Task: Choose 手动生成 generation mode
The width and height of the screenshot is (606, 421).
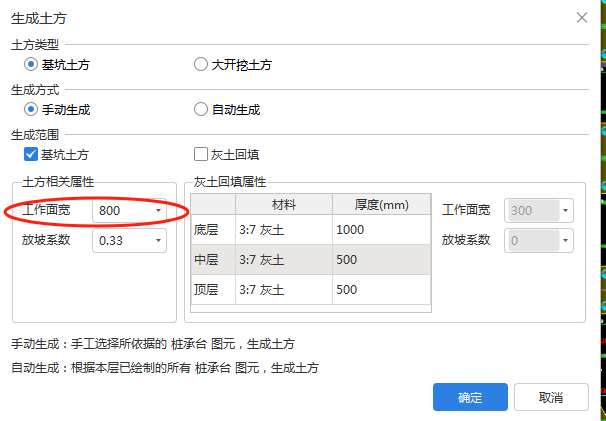Action: 31,110
